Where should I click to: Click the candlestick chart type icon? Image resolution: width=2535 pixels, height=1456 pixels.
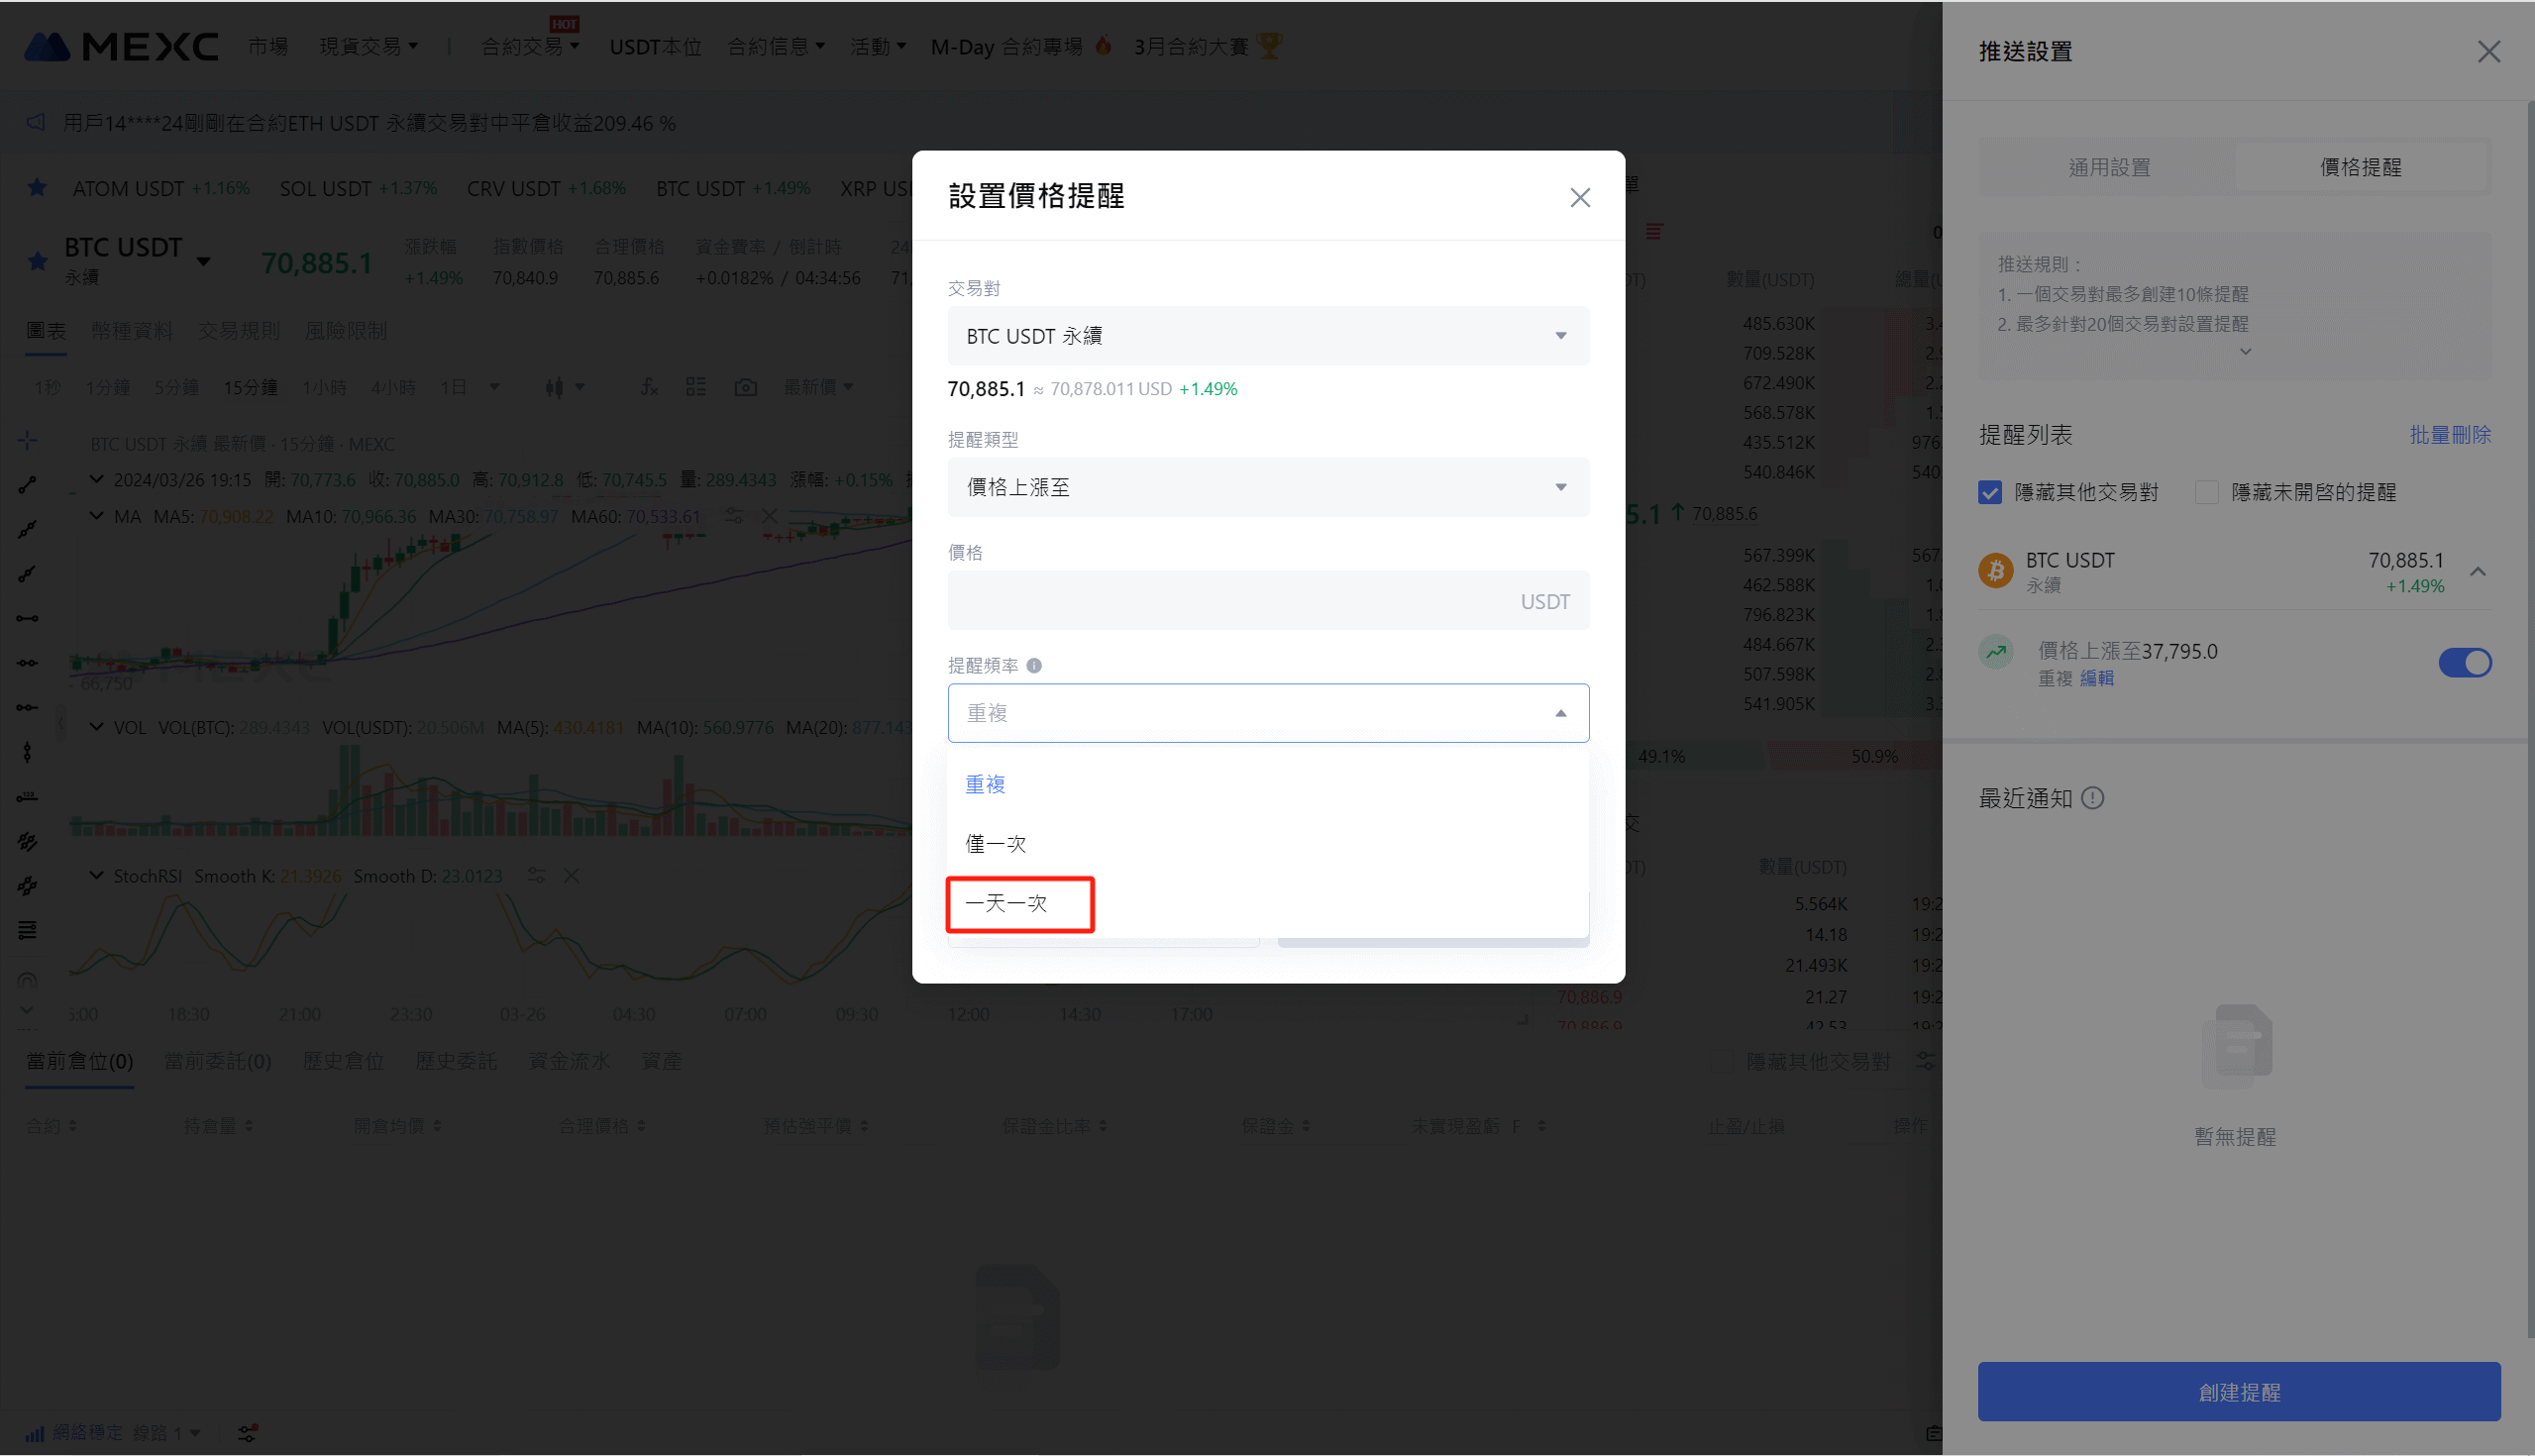[554, 387]
